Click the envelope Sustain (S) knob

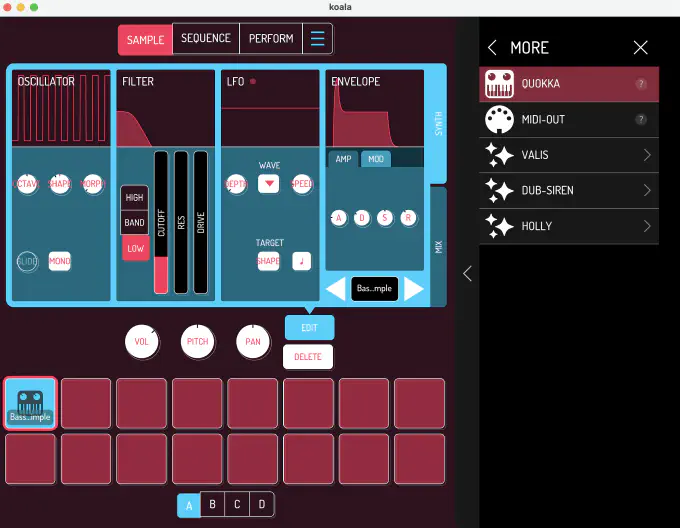(385, 218)
